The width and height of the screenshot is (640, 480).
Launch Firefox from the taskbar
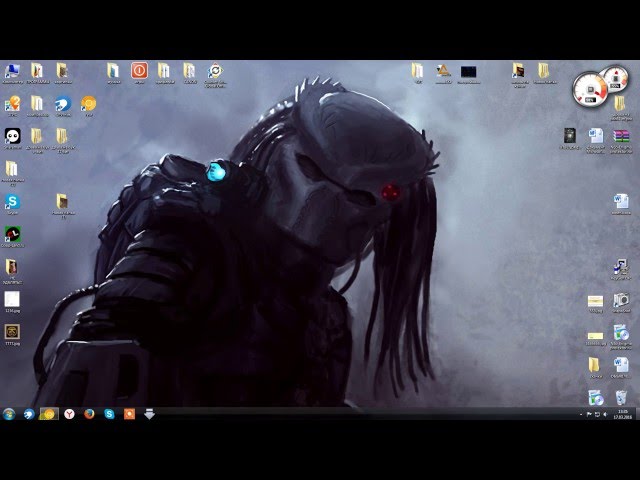point(89,414)
